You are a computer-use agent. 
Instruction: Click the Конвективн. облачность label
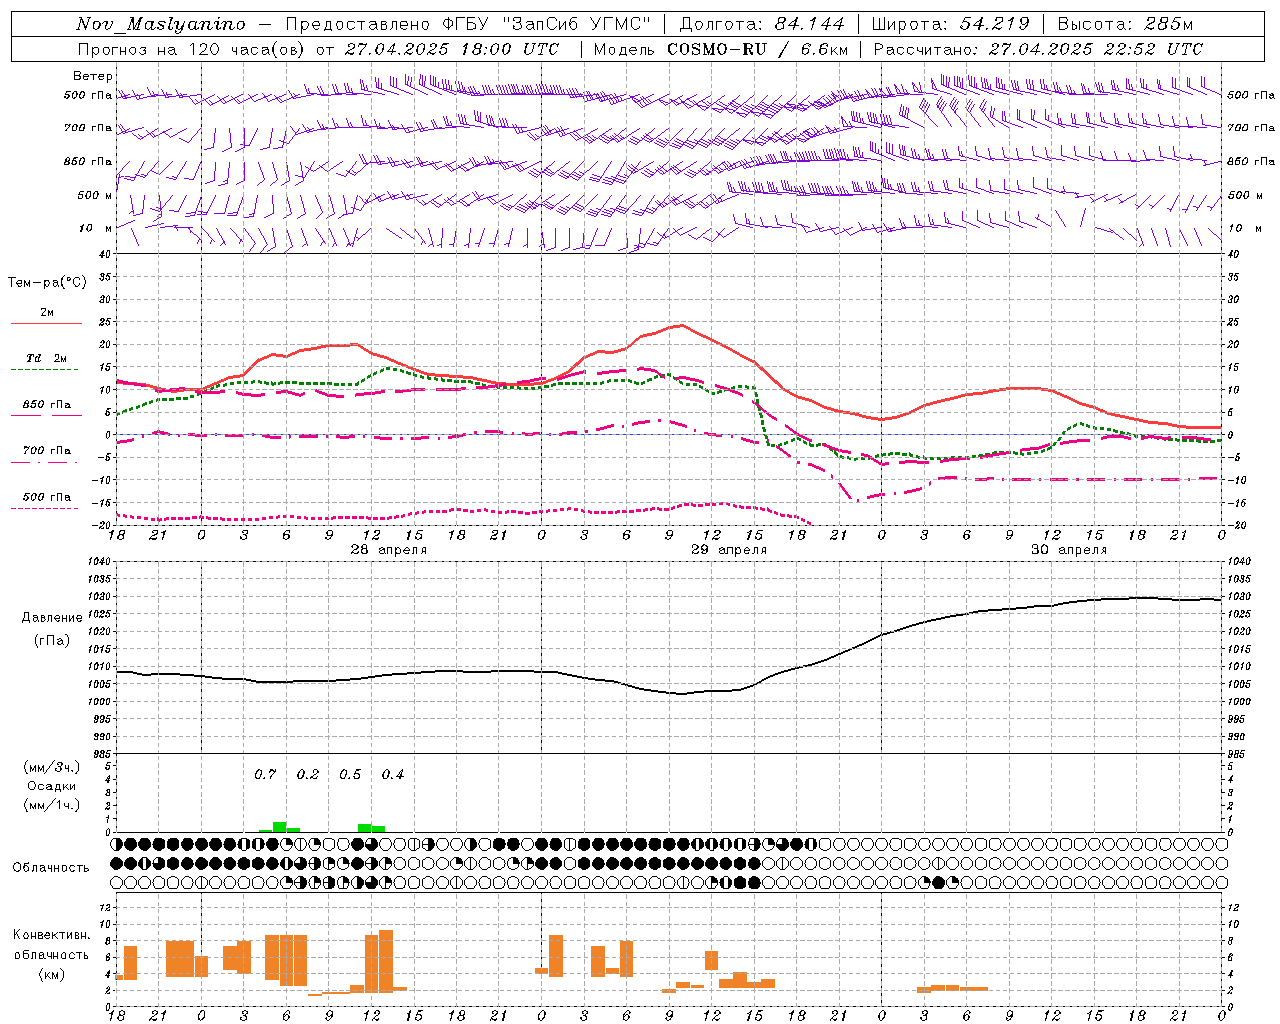(x=52, y=945)
